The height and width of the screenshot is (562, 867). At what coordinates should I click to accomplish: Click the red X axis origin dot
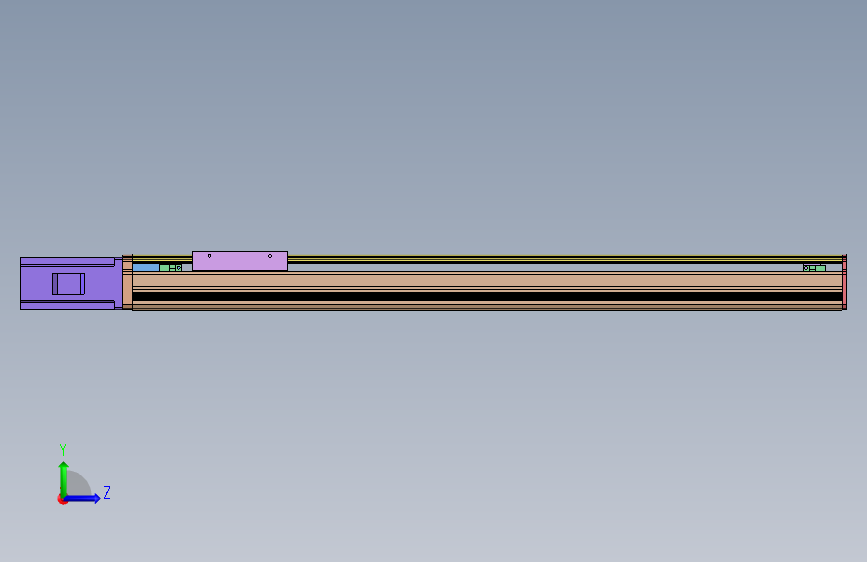tap(62, 500)
